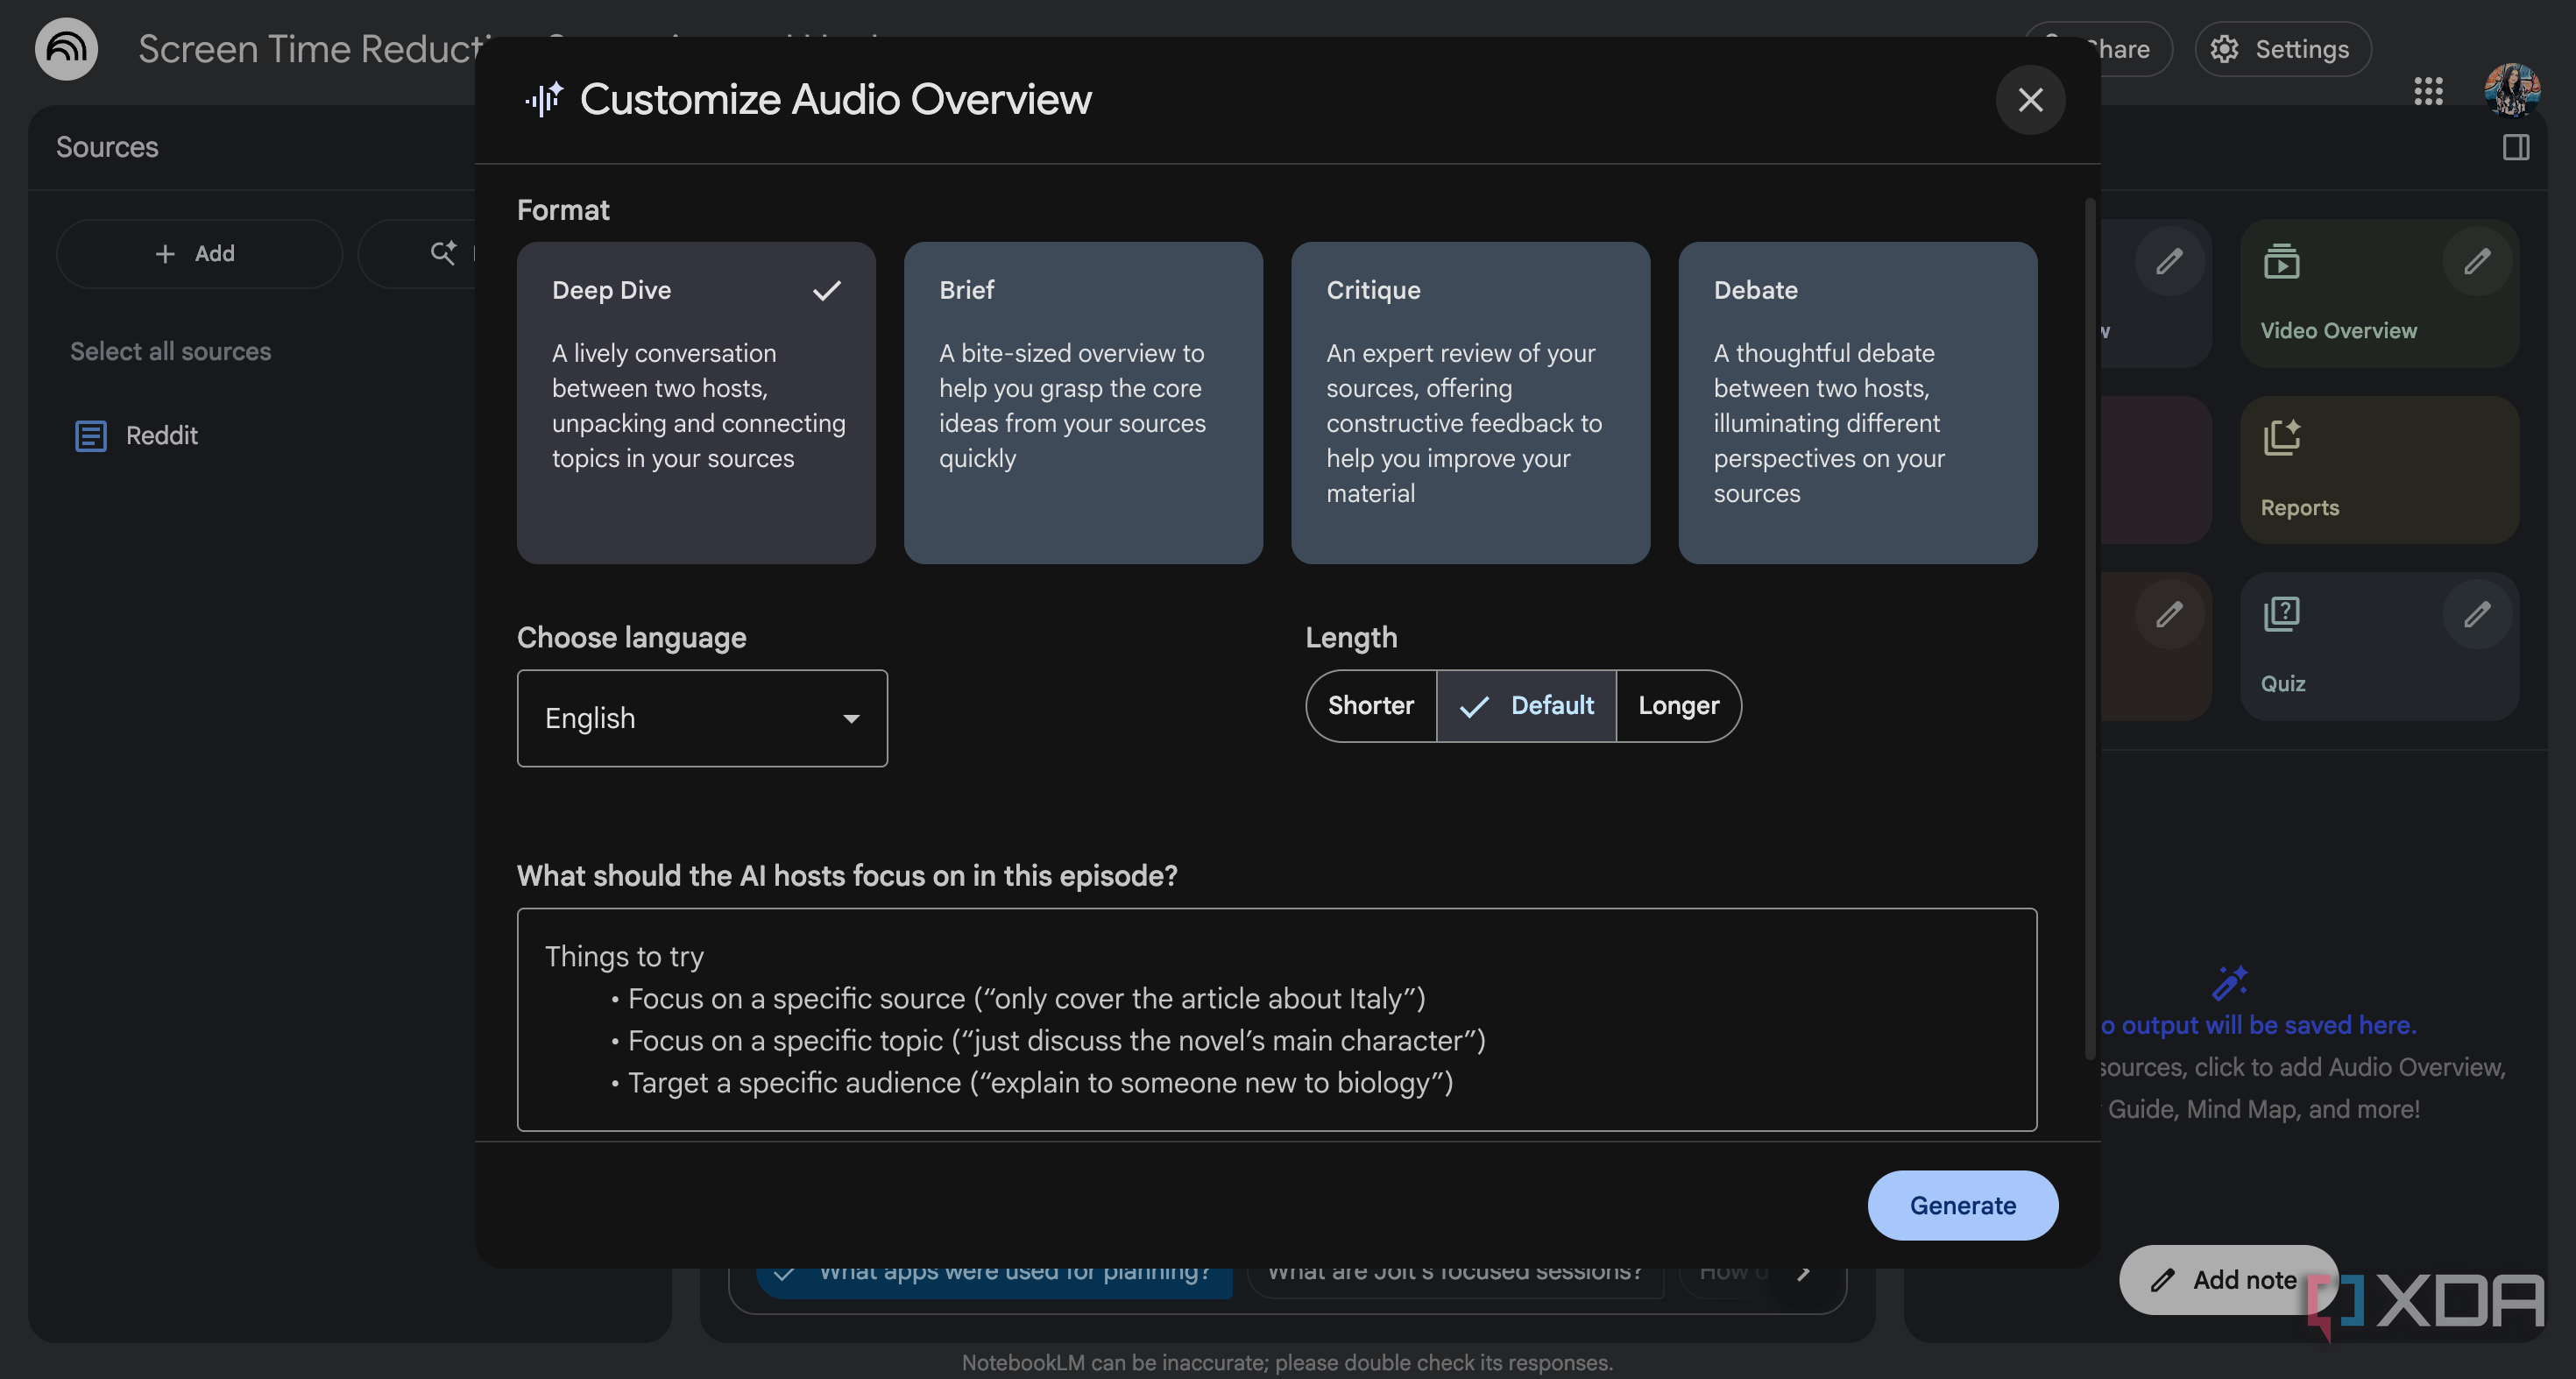Screen dimensions: 2576x1379
Task: Collapse the Studio panel icon
Action: (x=2516, y=148)
